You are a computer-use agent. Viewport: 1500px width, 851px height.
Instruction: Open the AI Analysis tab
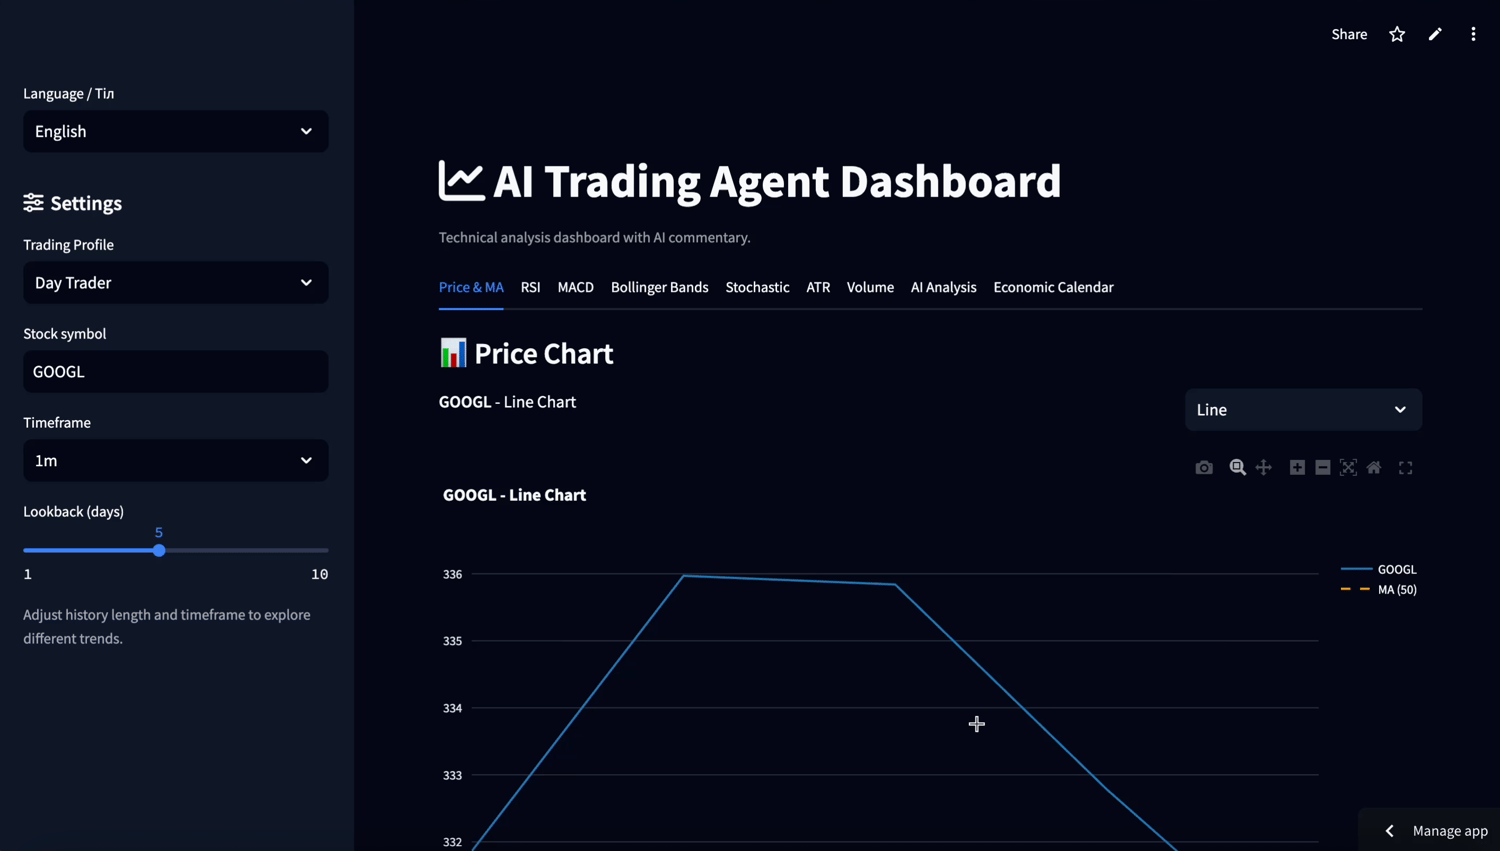tap(943, 287)
